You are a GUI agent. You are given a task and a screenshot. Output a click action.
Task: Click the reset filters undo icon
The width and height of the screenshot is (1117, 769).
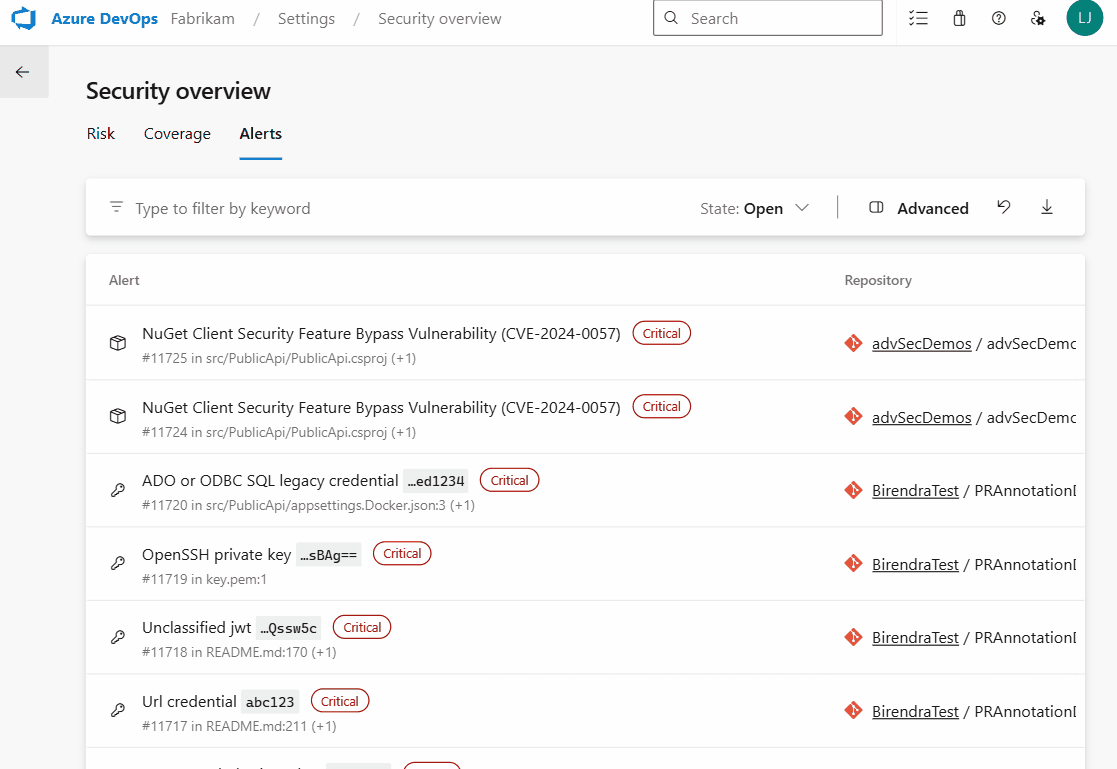(1003, 207)
